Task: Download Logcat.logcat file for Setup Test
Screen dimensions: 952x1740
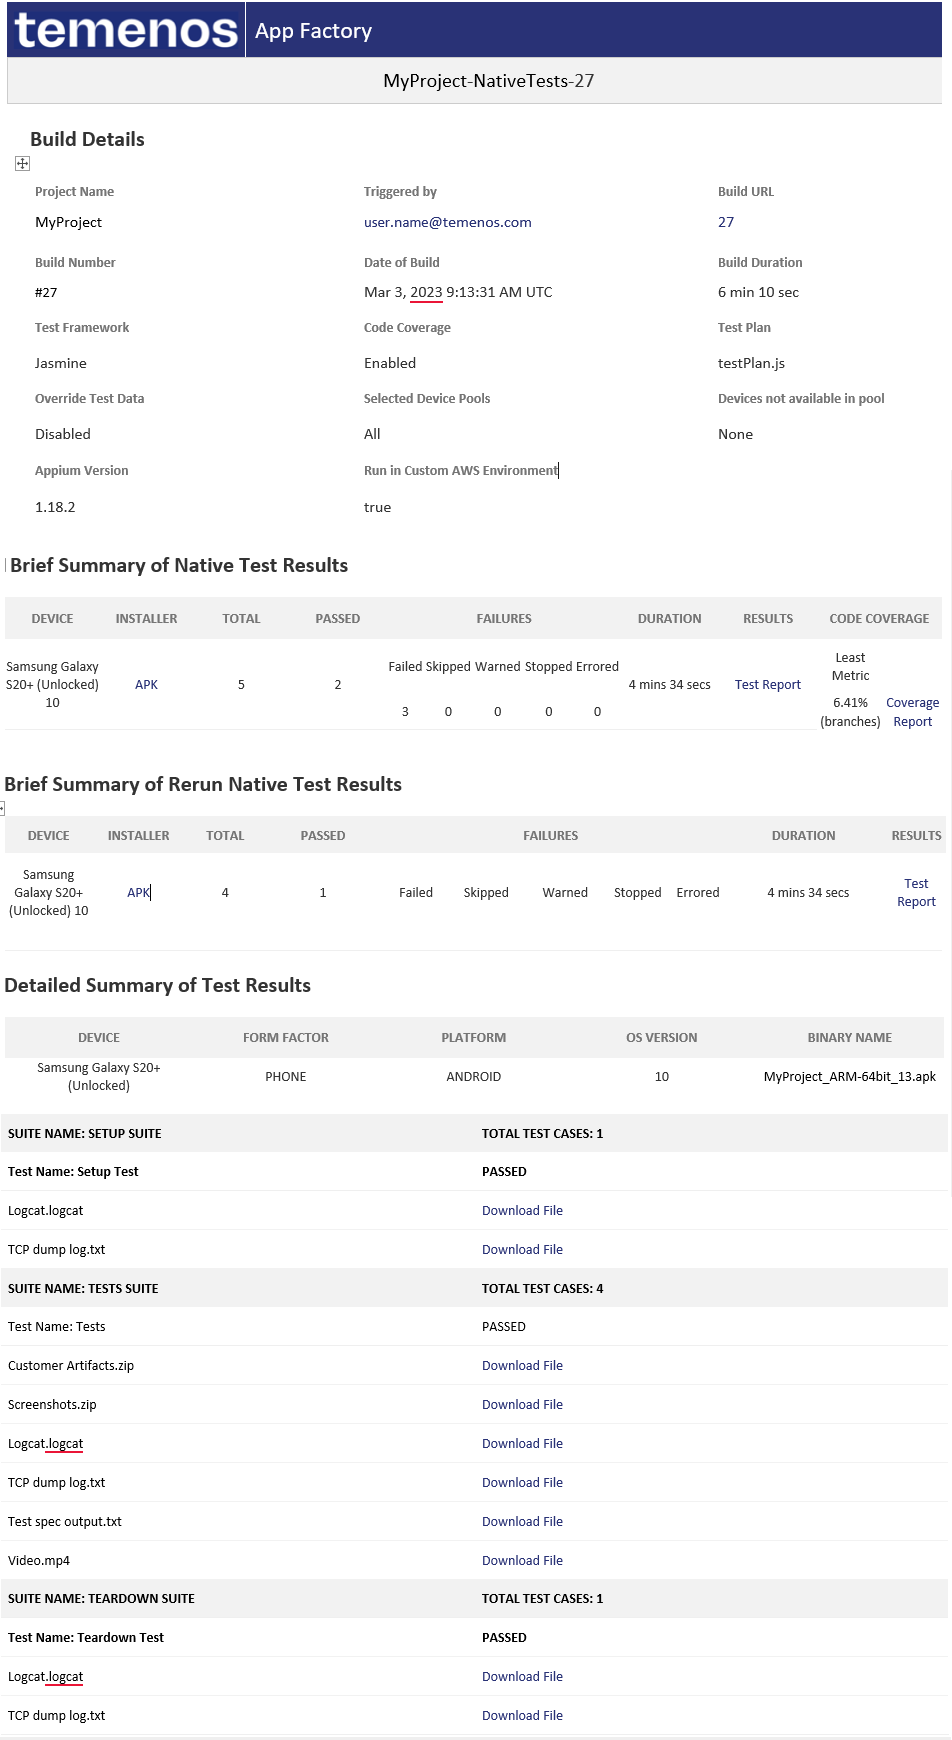Action: (x=522, y=1211)
